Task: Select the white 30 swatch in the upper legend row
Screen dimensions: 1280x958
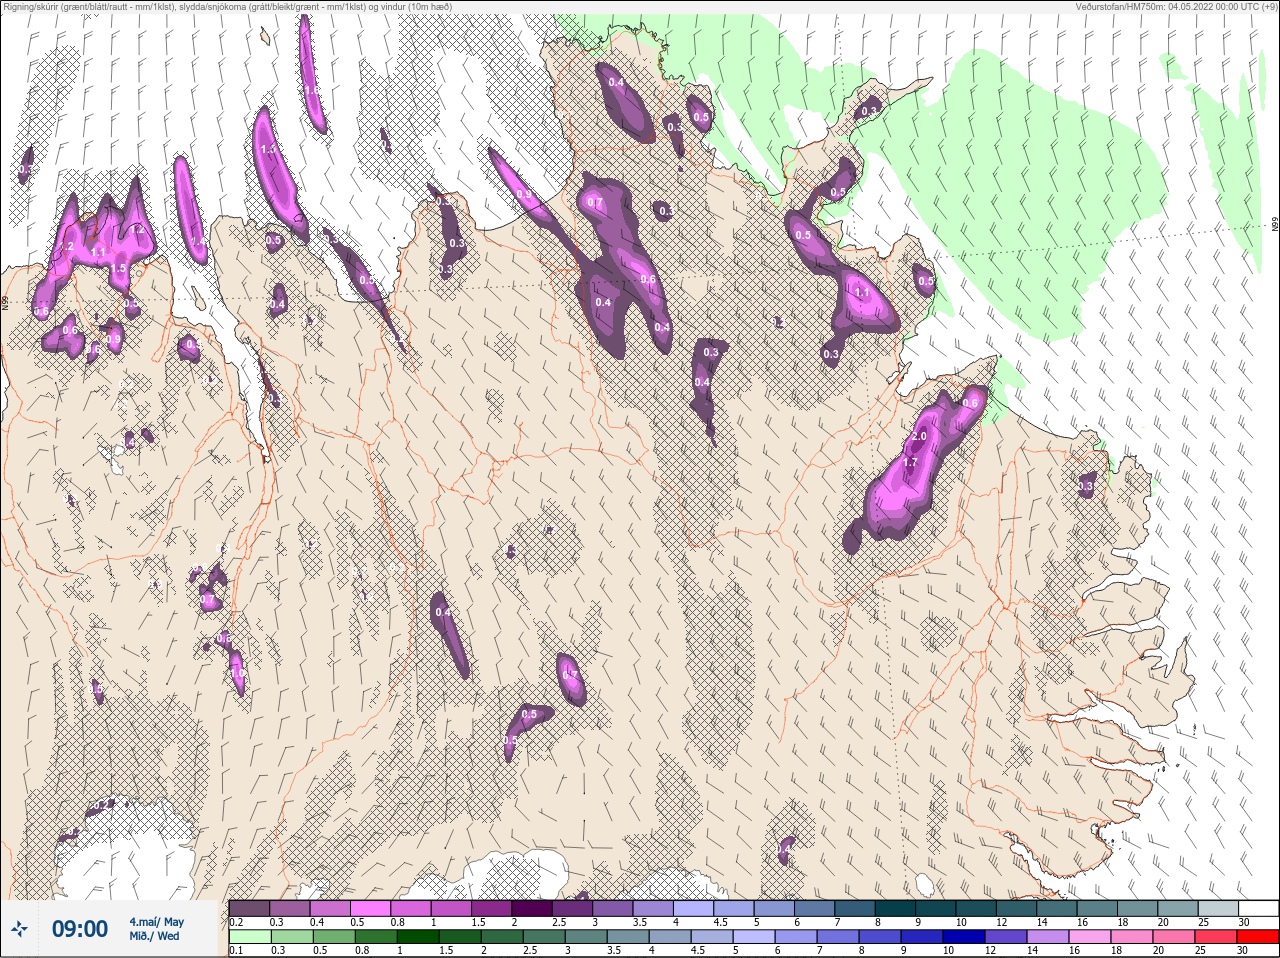Action: [x=1259, y=908]
